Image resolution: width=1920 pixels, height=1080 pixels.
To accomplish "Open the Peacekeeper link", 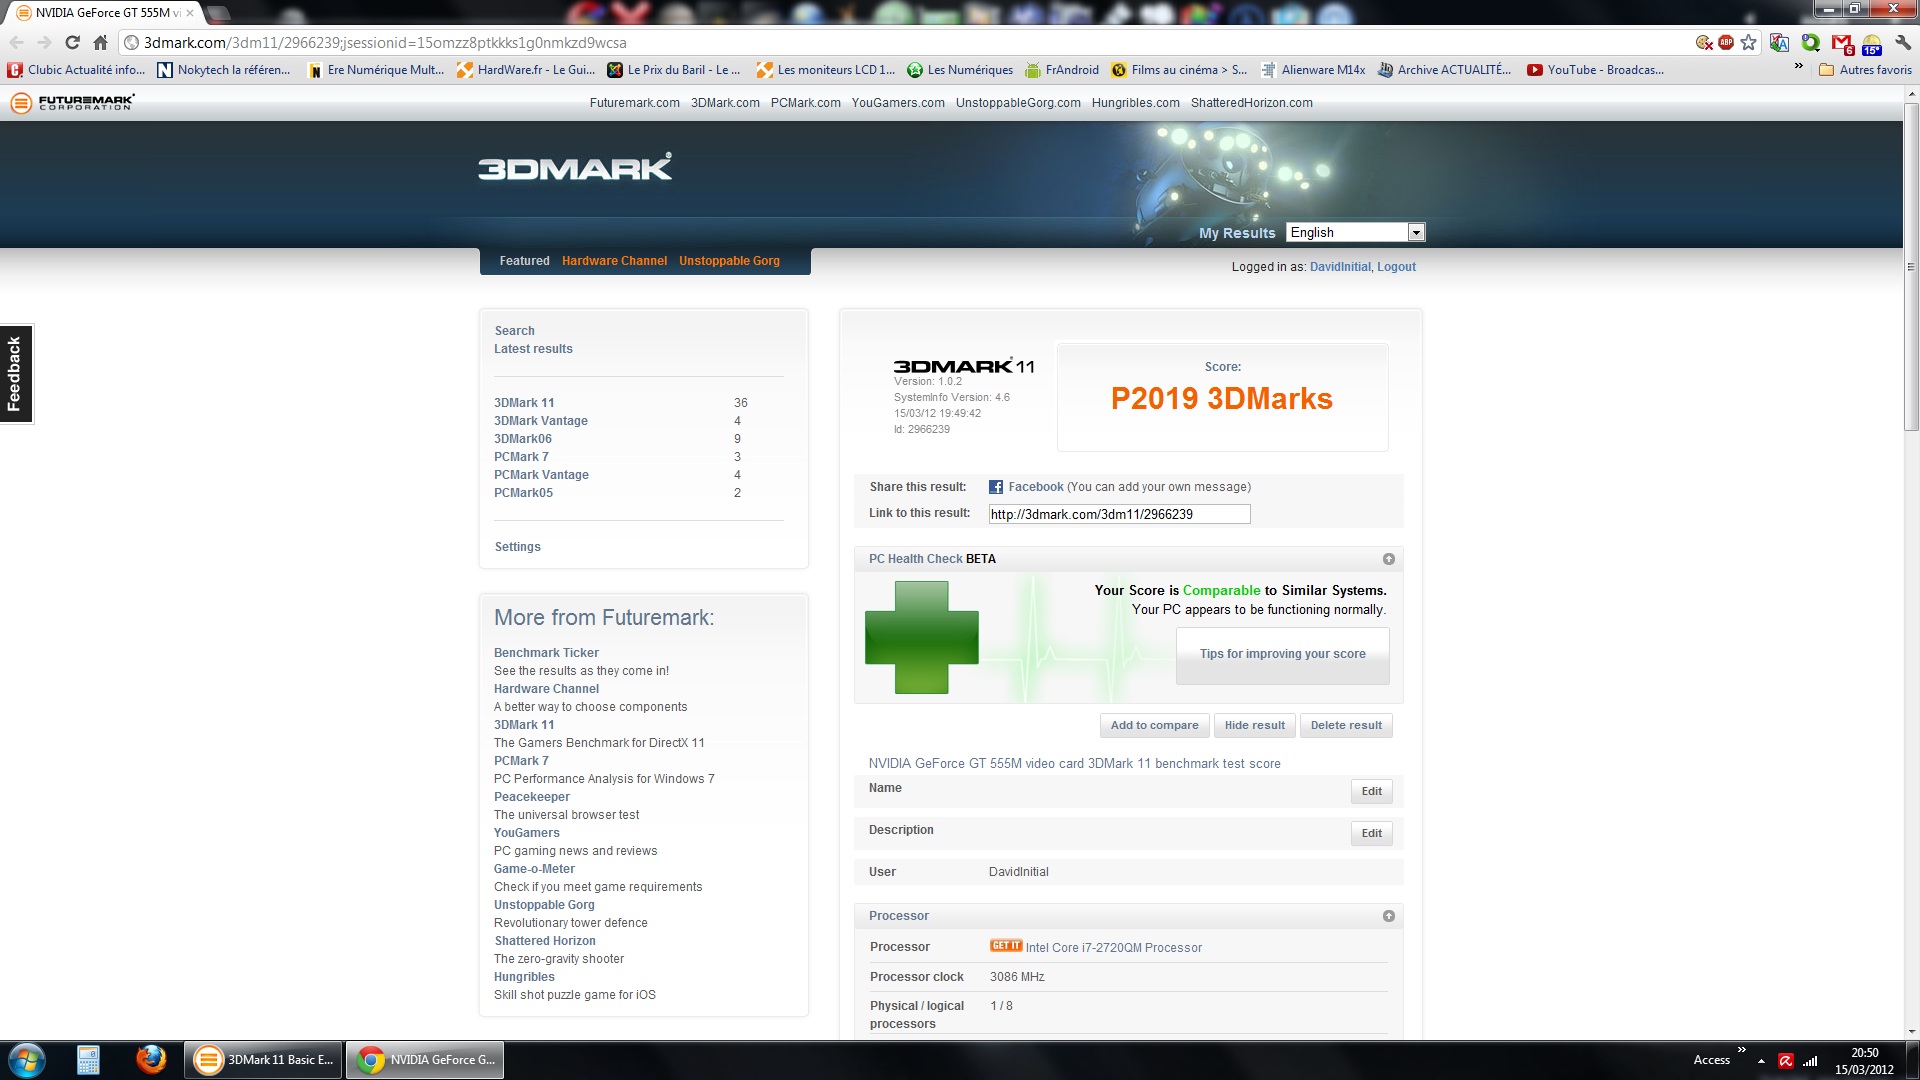I will 531,797.
